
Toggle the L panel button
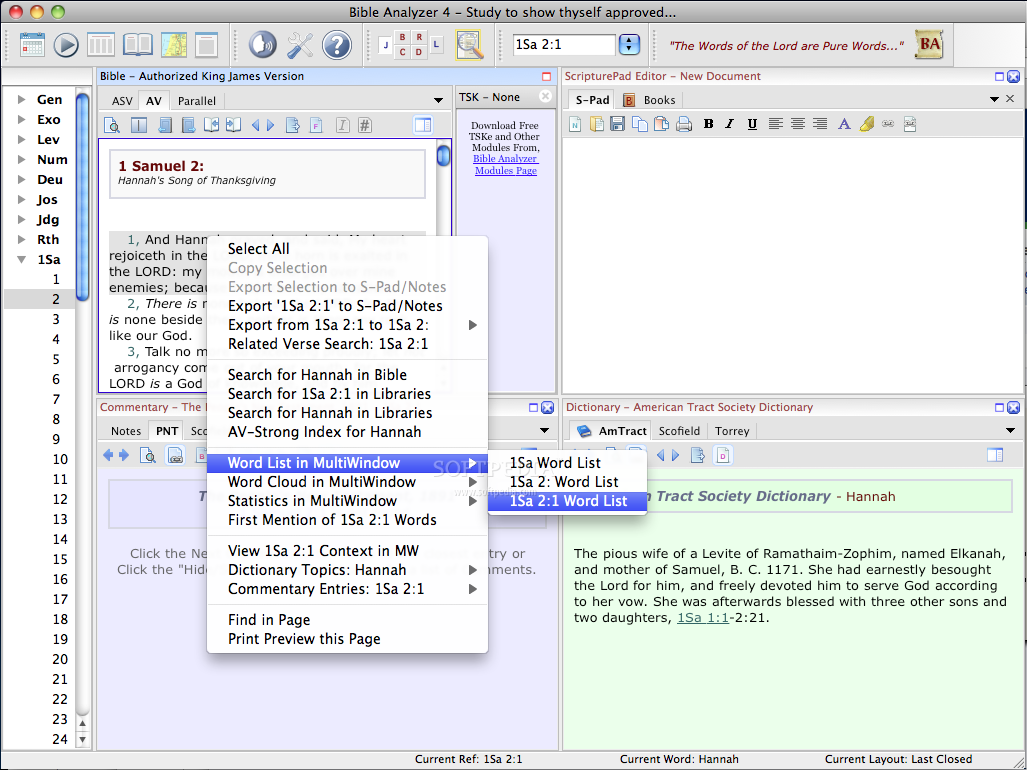[436, 45]
